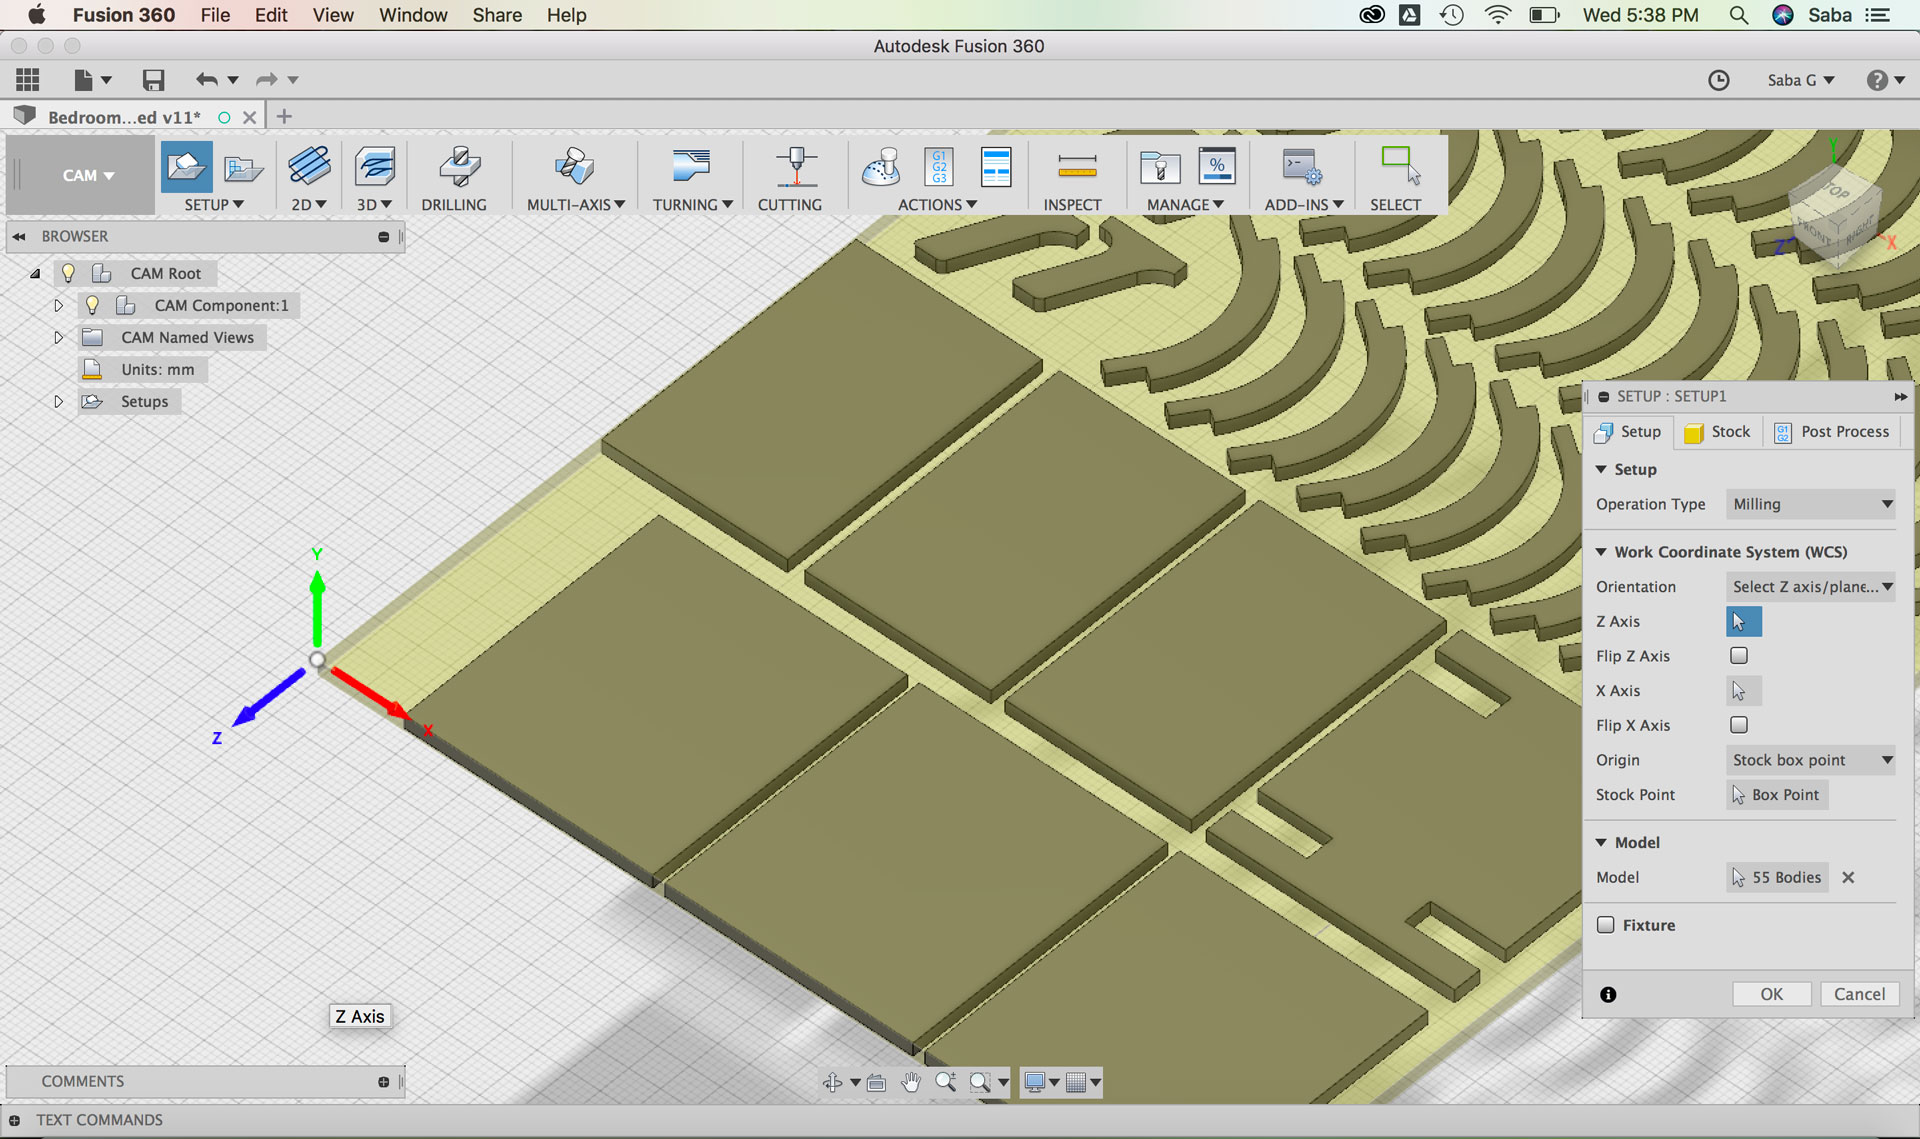The image size is (1920, 1139).
Task: Click the Save icon in top toolbar
Action: [x=153, y=80]
